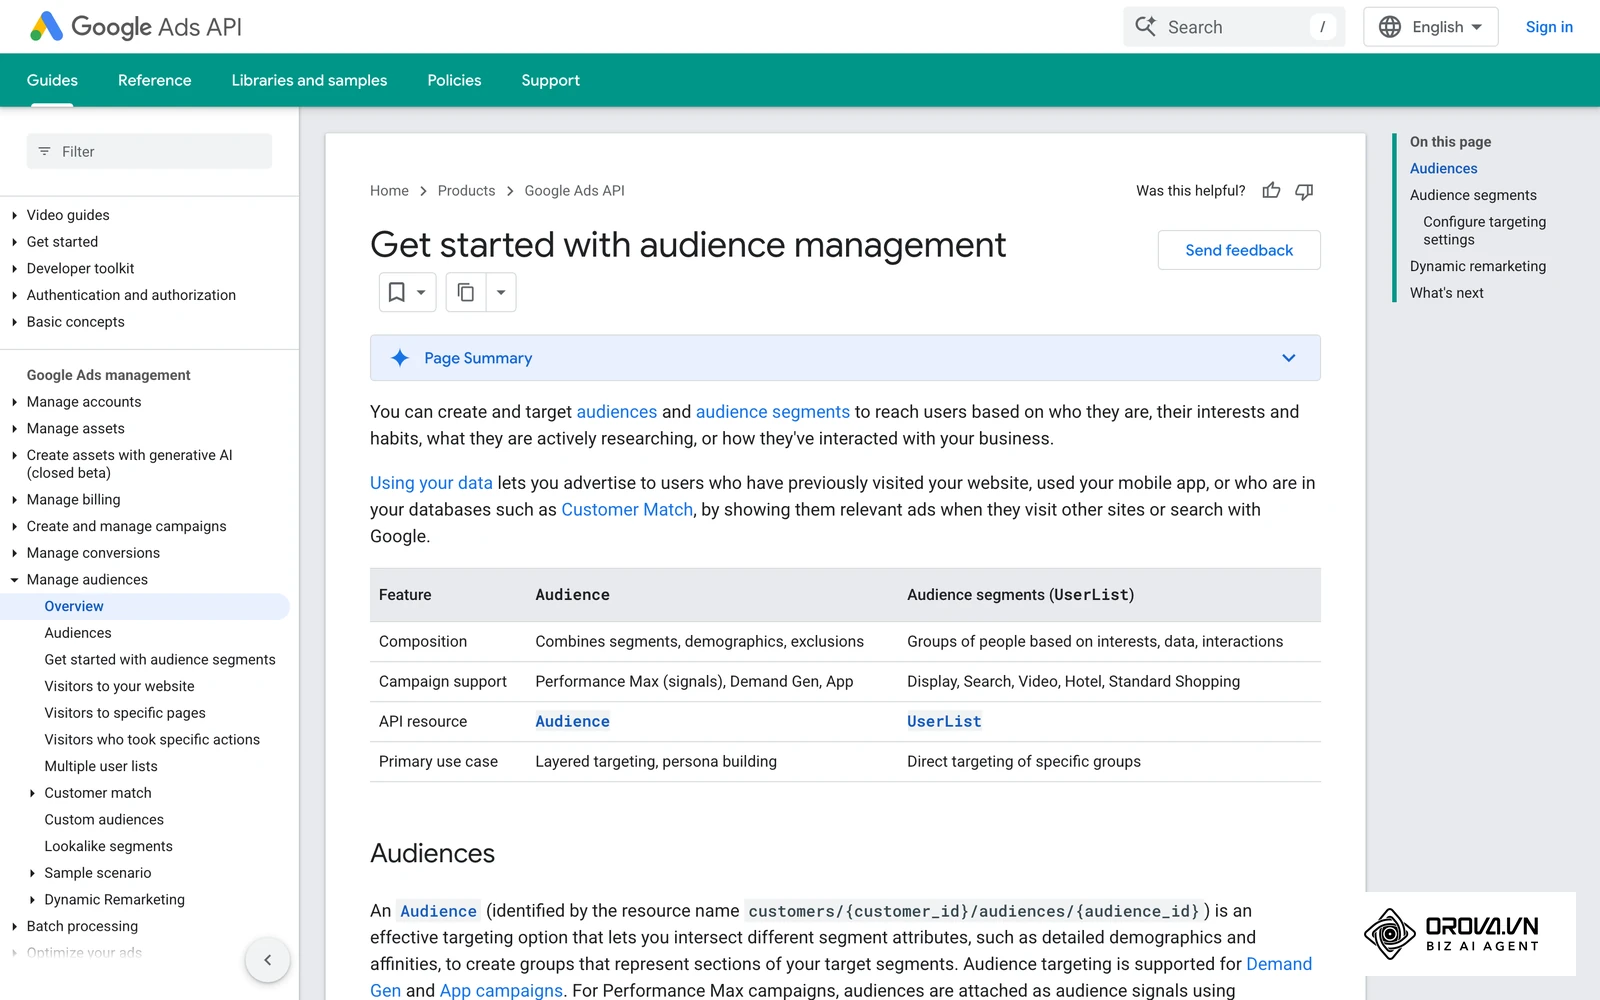Open the copy options dropdown arrow
Image resolution: width=1600 pixels, height=1000 pixels.
501,292
